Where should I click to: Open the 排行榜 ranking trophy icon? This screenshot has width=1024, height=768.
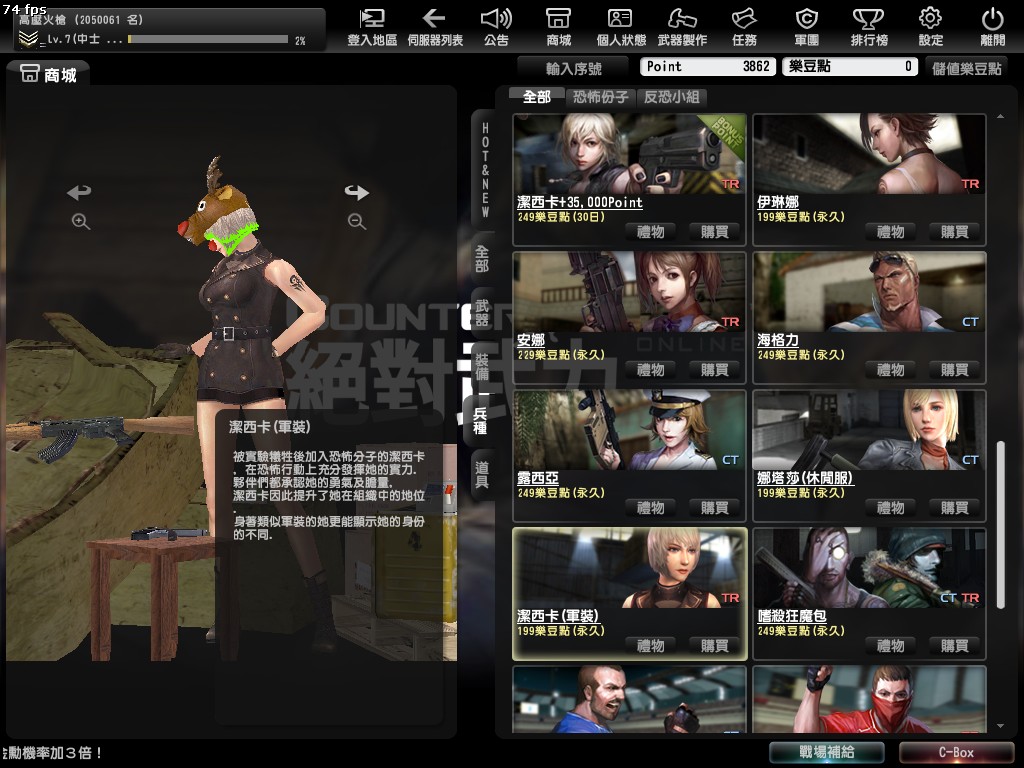click(869, 27)
